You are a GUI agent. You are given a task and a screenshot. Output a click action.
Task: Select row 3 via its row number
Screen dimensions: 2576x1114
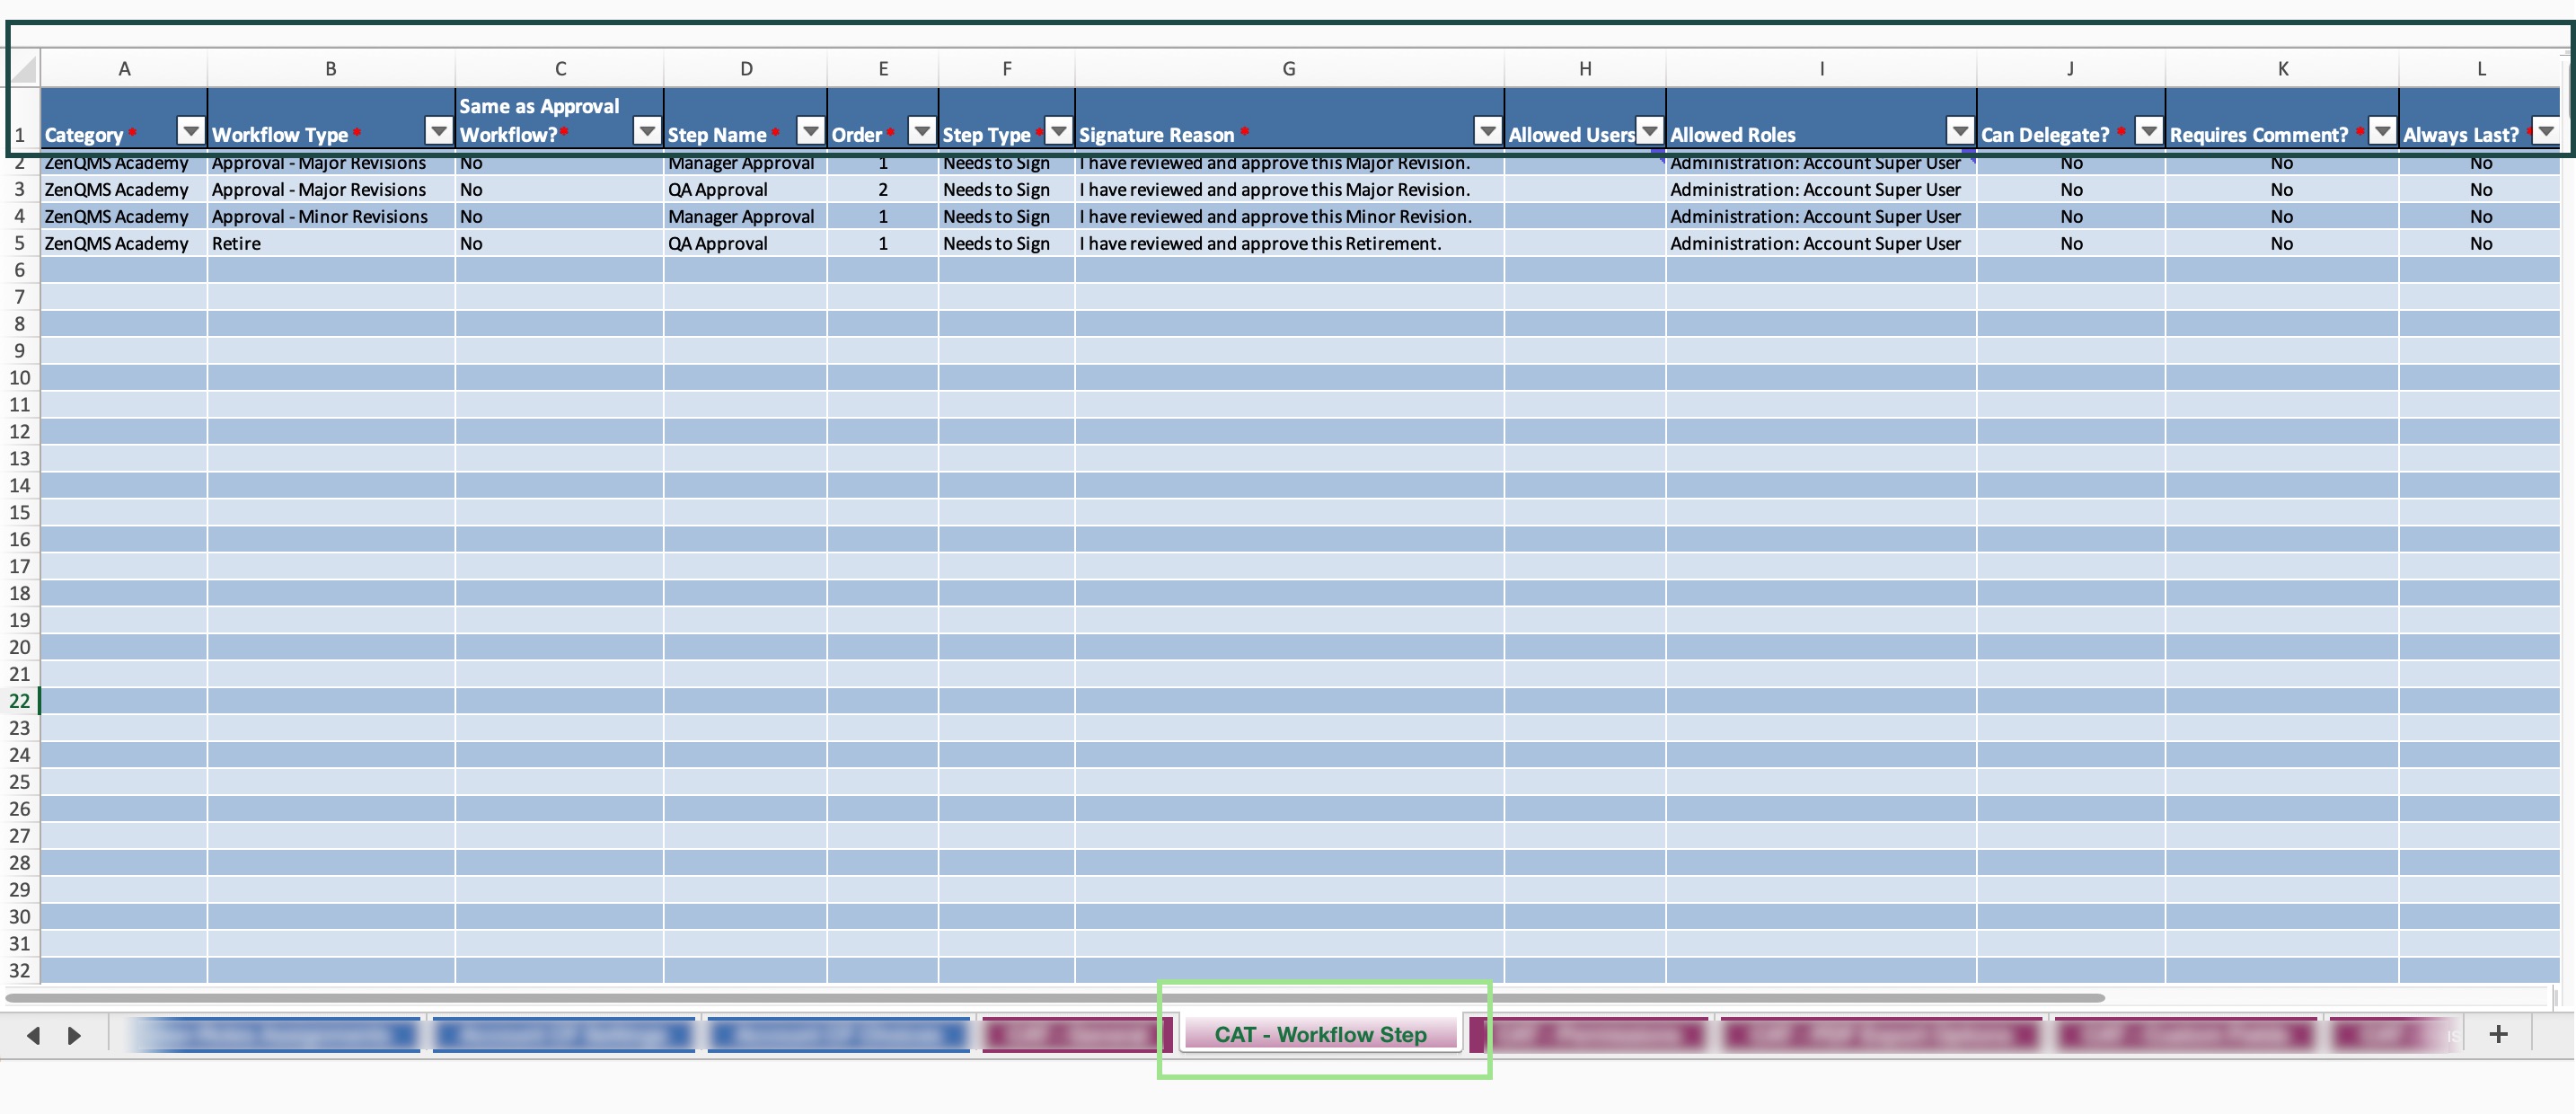20,190
